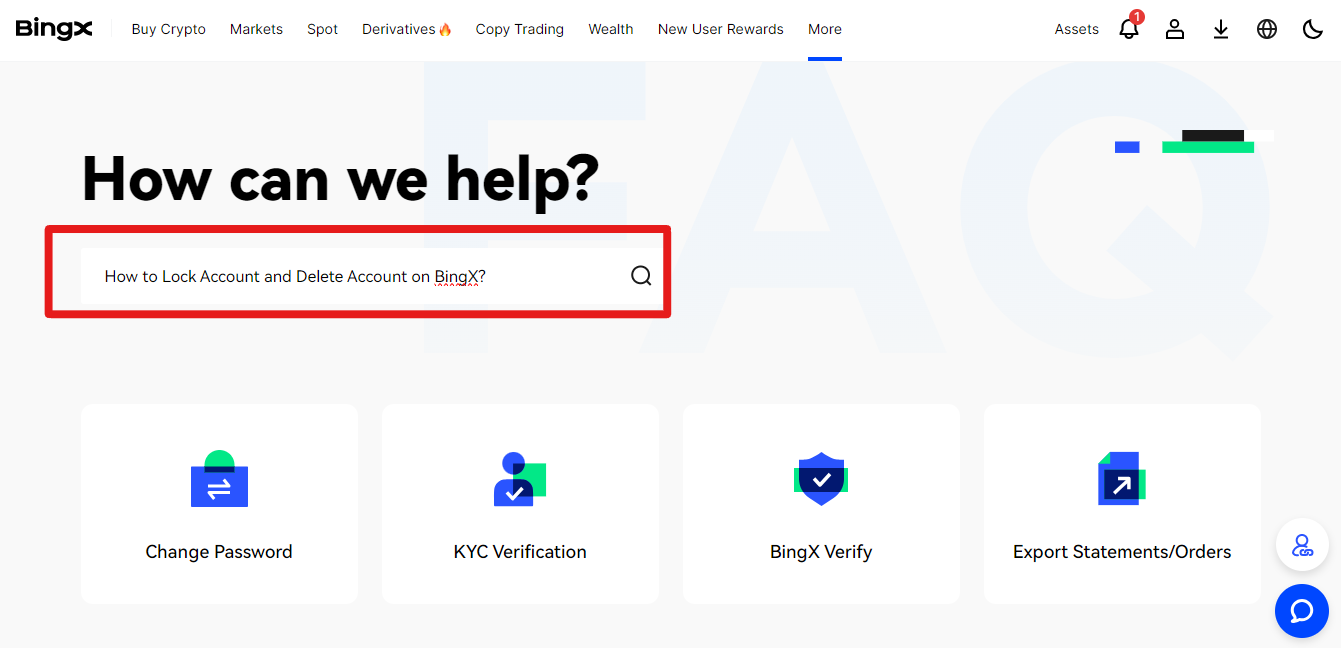Viewport: 1341px width, 648px height.
Task: Click the customer support agent icon
Action: click(1302, 545)
